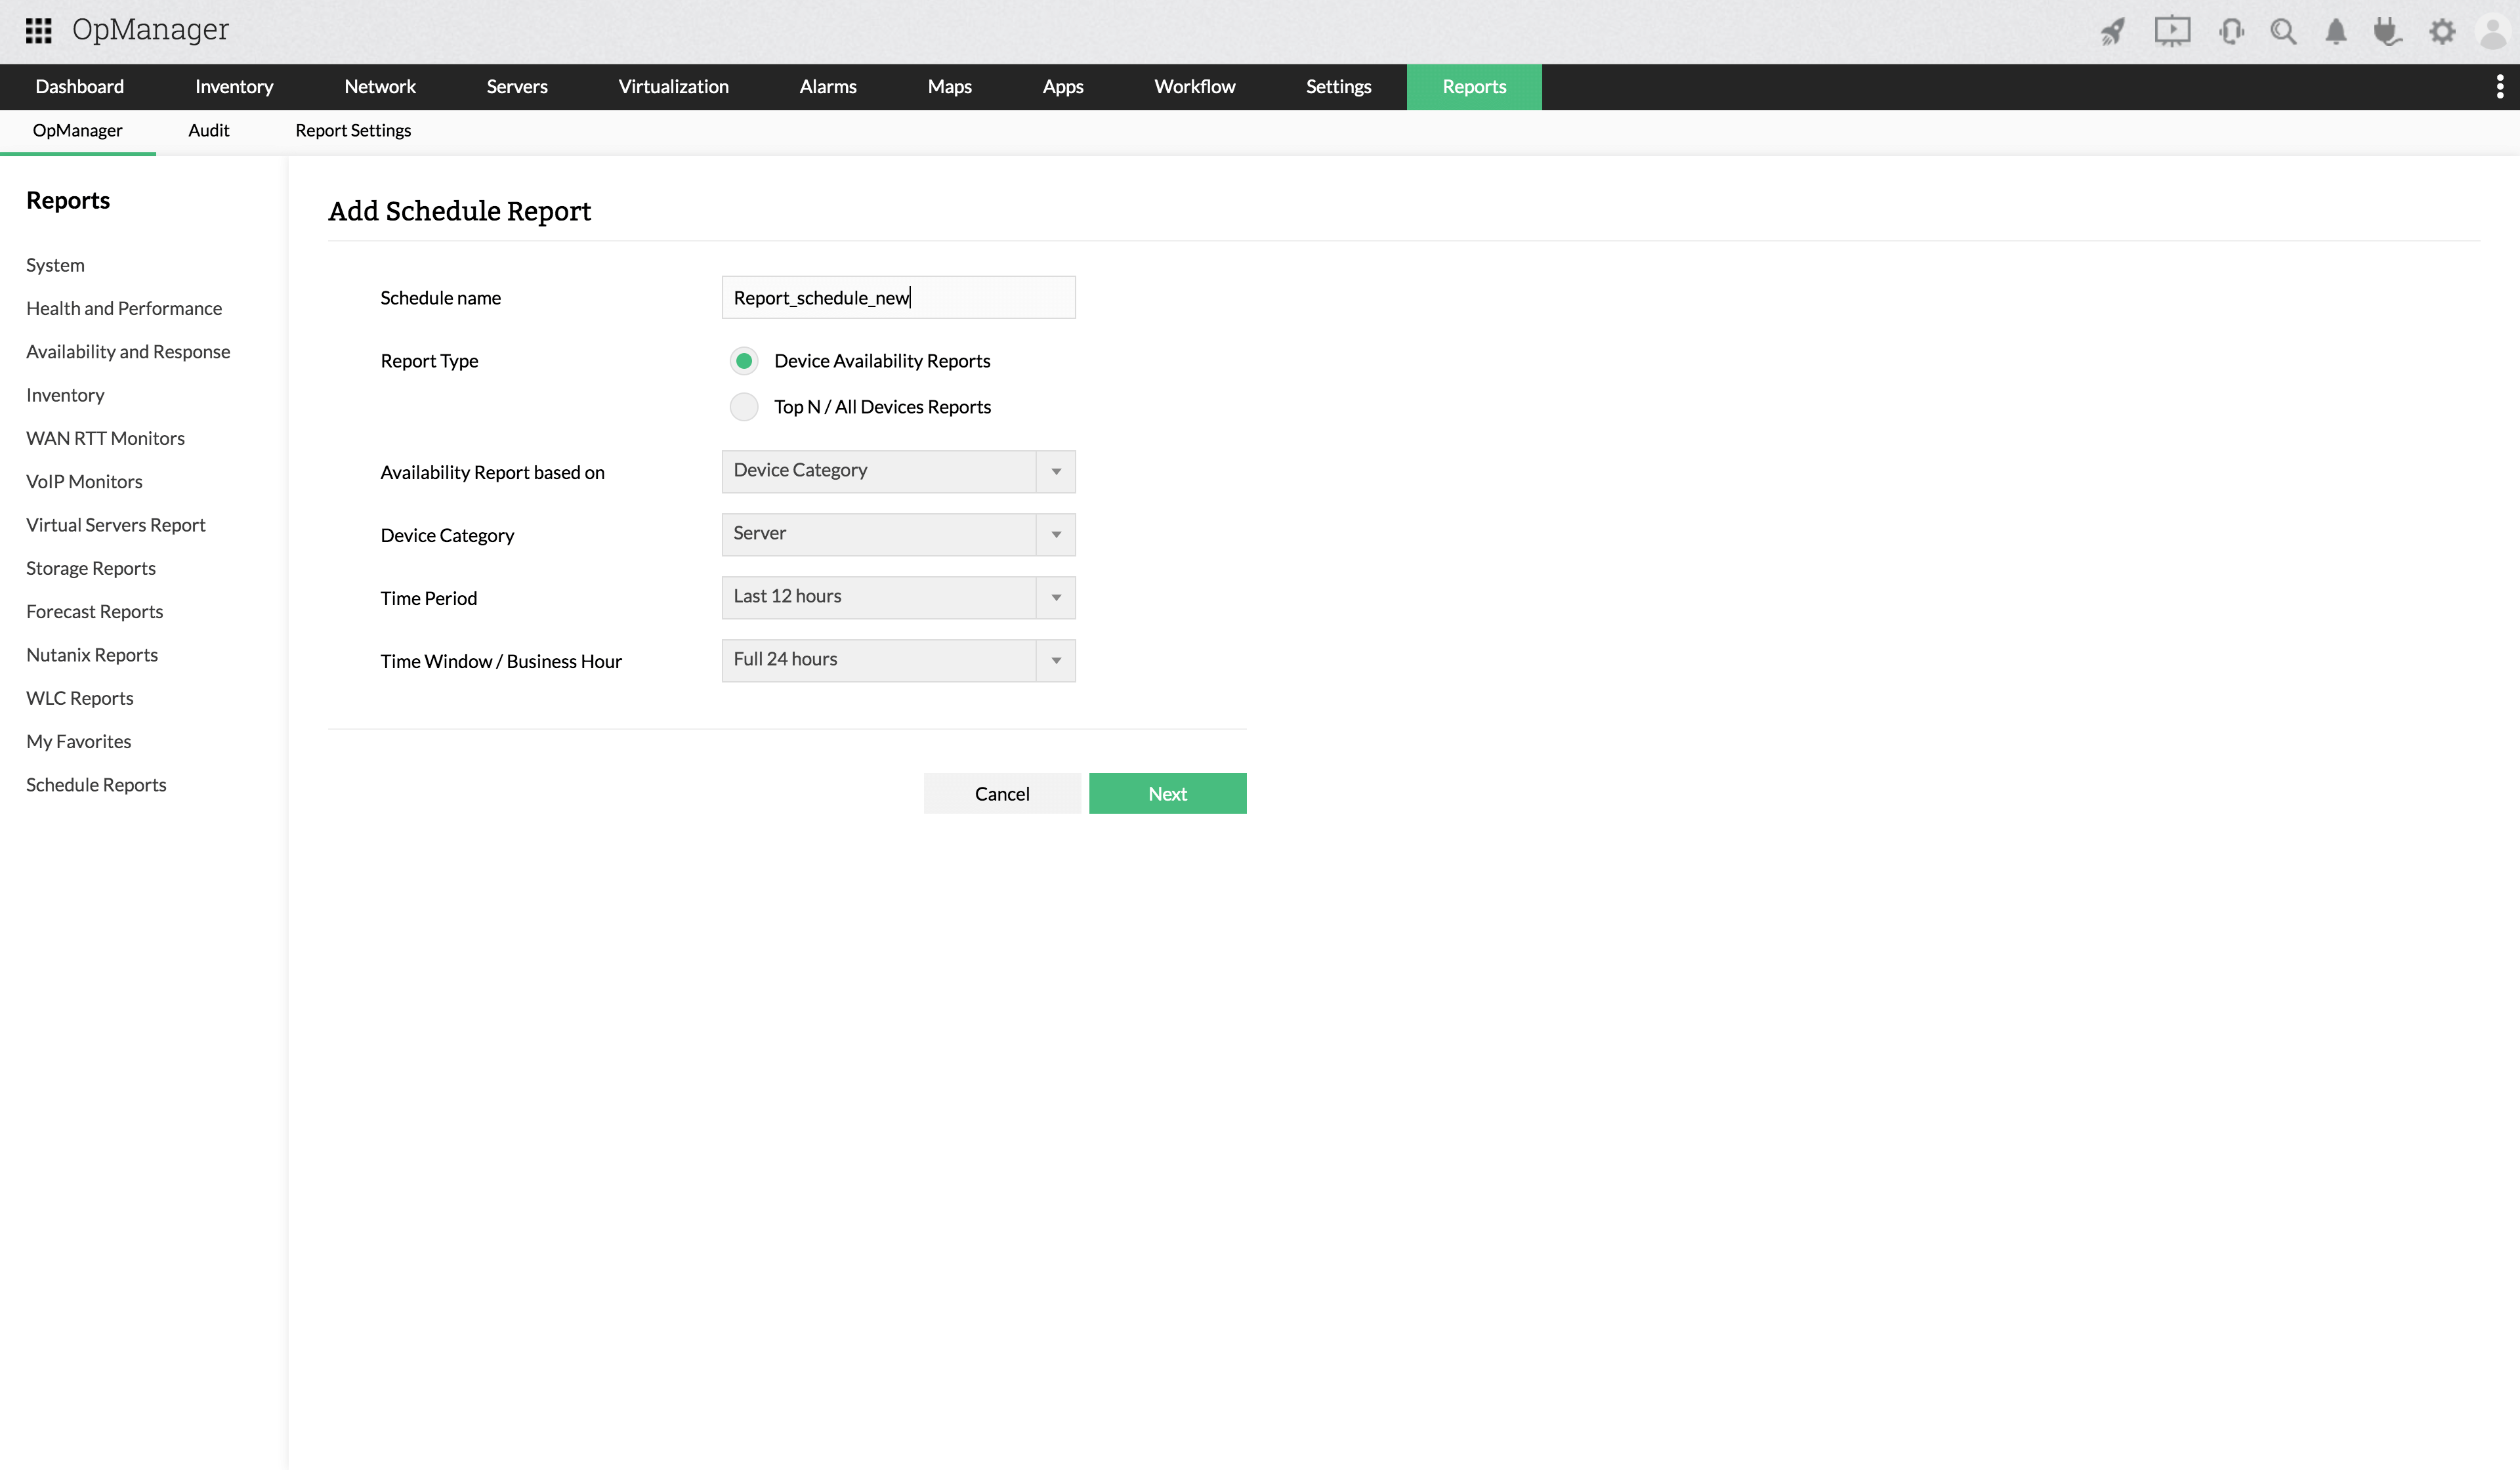Screen dimensions: 2520x1470
Task: Choose Top N / All Devices Reports option
Action: tap(744, 407)
